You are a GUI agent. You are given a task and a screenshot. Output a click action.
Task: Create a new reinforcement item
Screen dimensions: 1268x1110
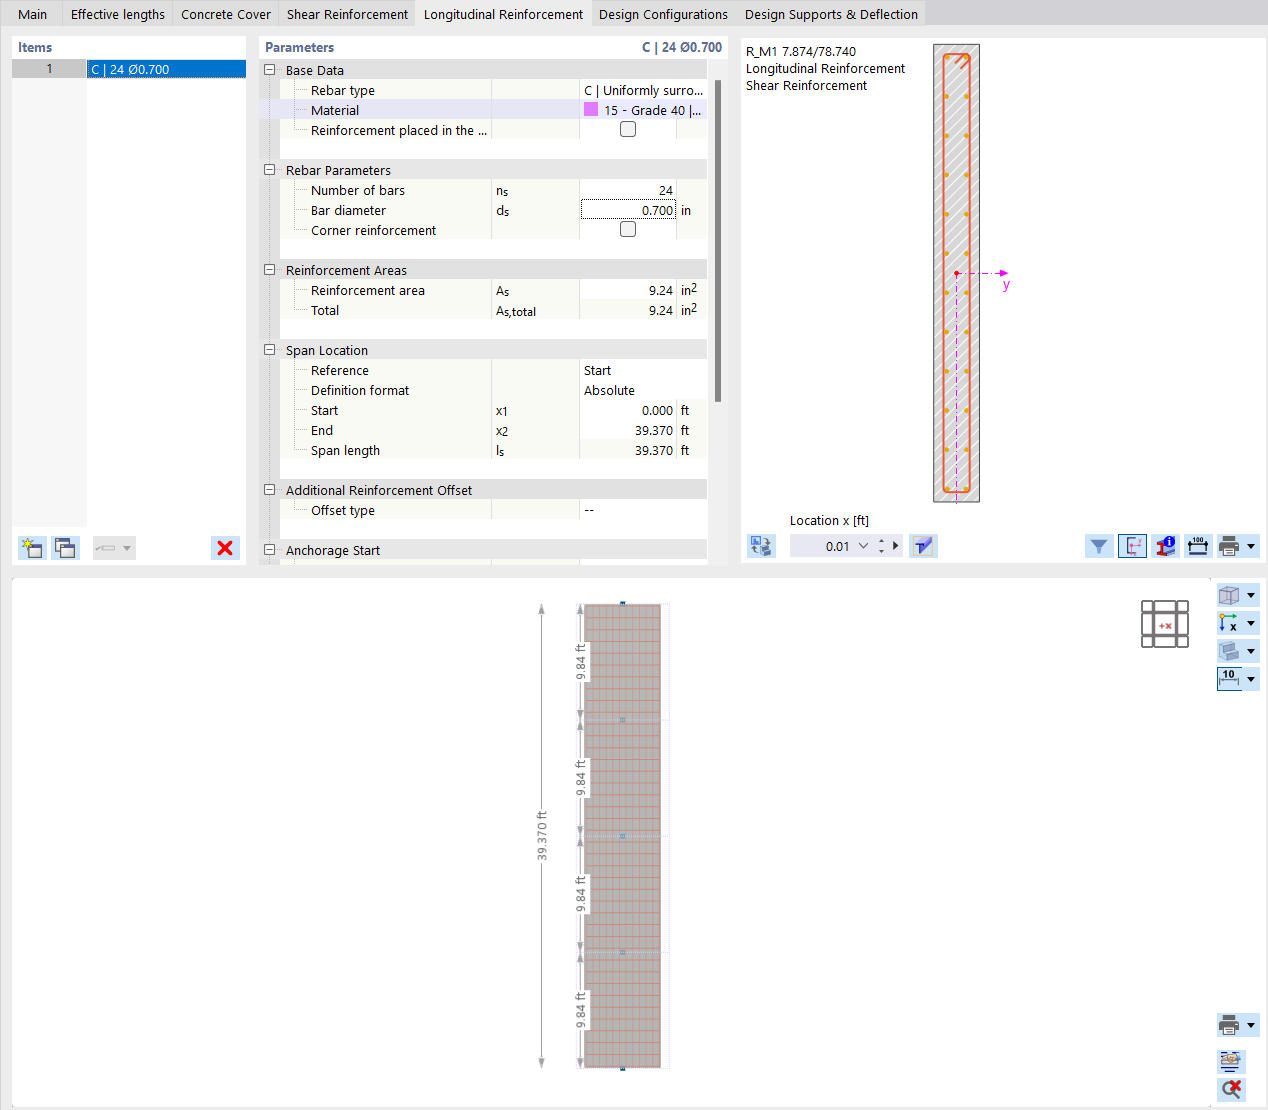click(31, 547)
